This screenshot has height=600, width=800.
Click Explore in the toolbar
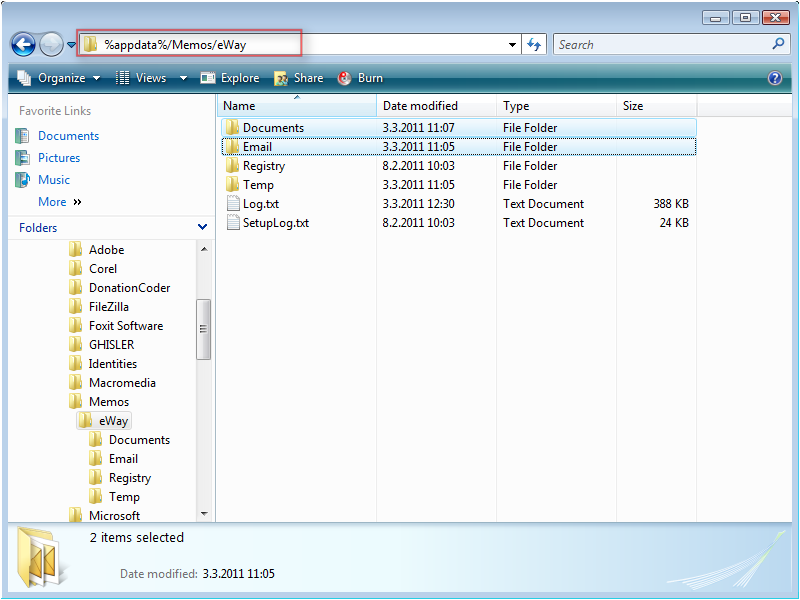(x=230, y=78)
